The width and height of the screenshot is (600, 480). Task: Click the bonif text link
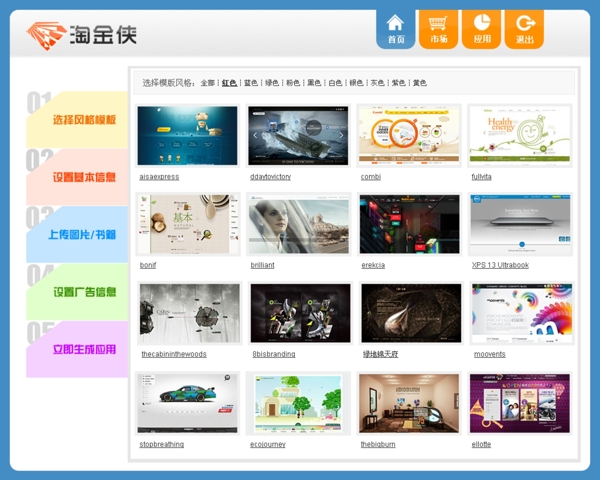click(x=148, y=265)
